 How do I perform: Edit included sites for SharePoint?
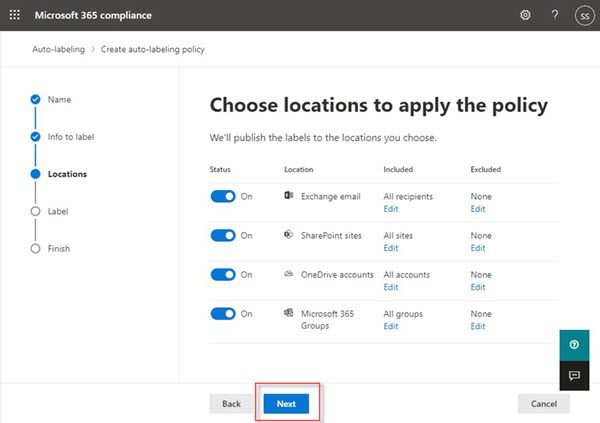coord(391,248)
